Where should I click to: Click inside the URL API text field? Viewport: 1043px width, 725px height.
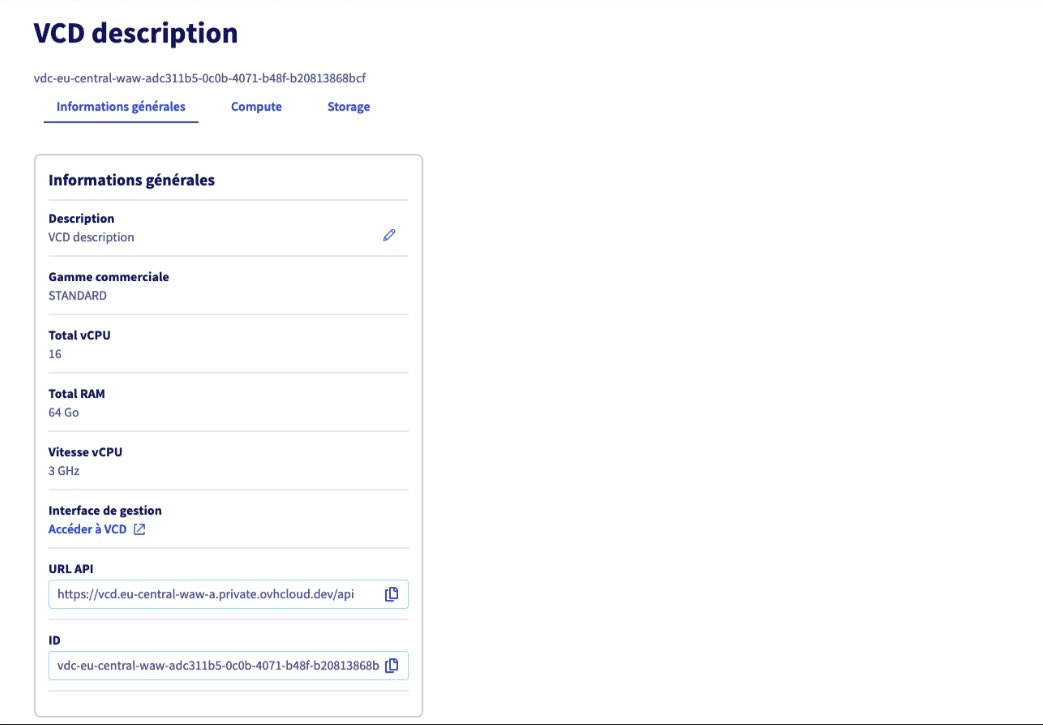pos(206,594)
